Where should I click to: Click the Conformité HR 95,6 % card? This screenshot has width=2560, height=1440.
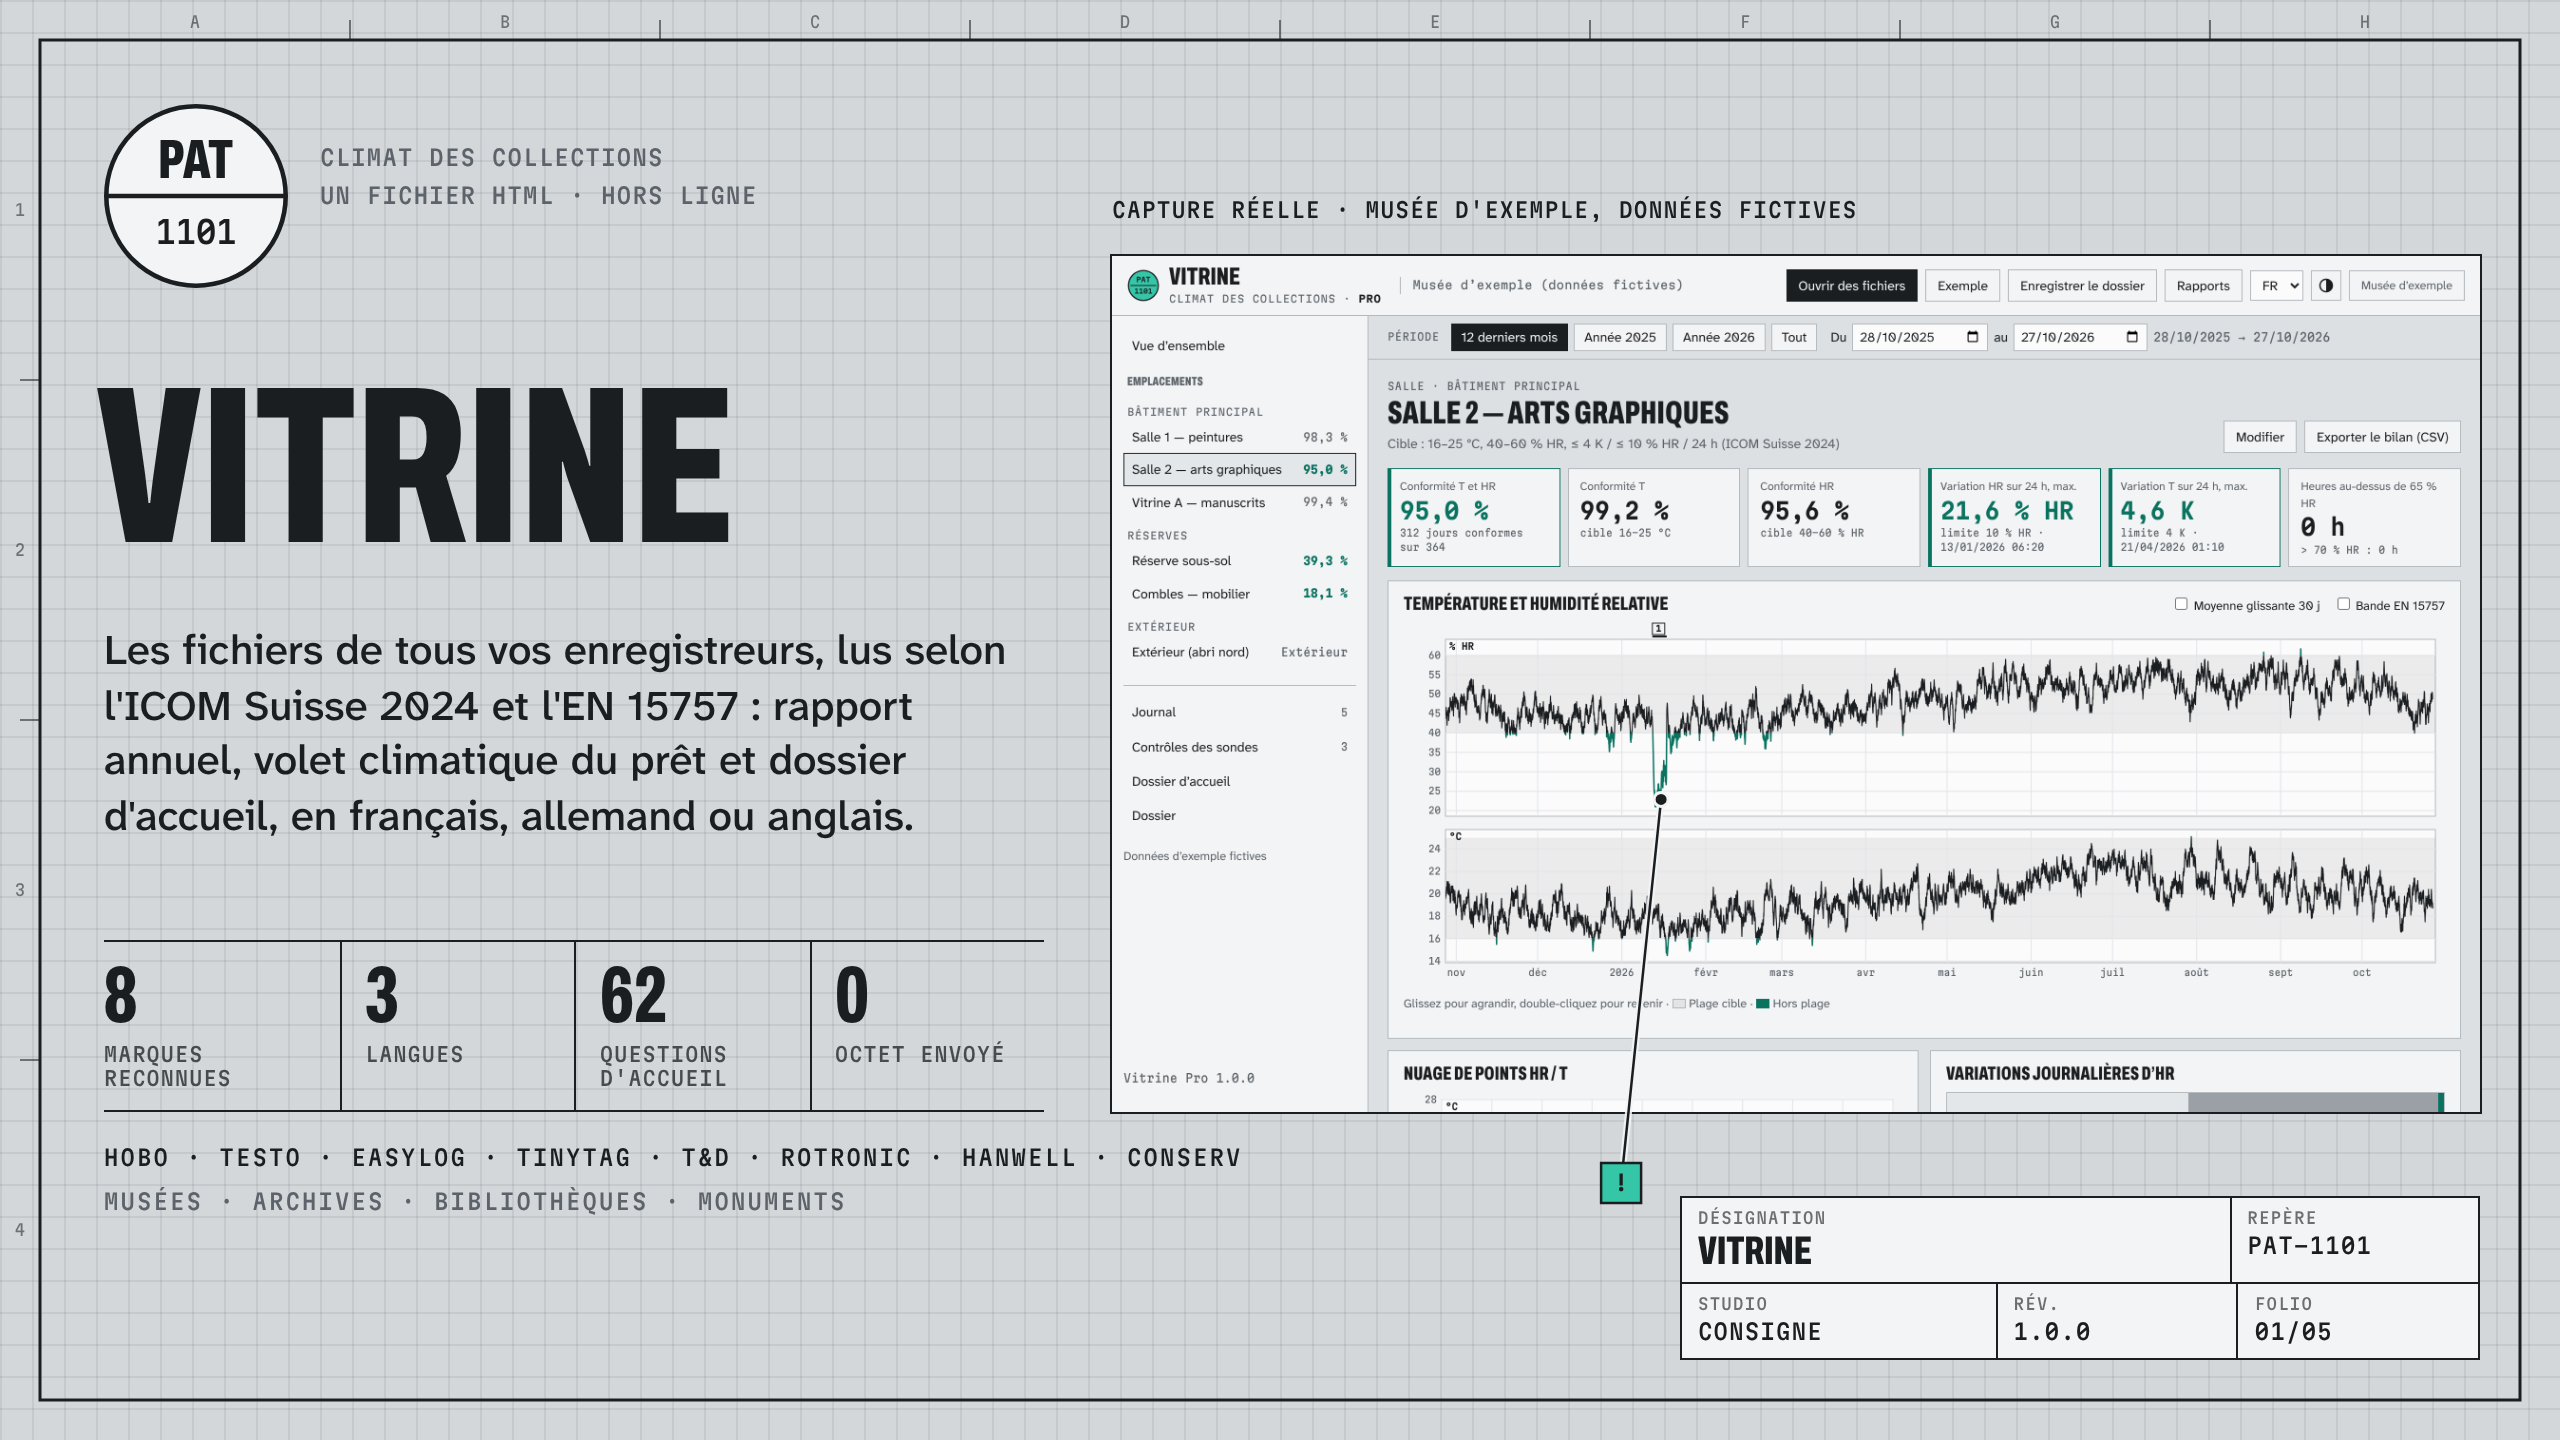[1834, 517]
